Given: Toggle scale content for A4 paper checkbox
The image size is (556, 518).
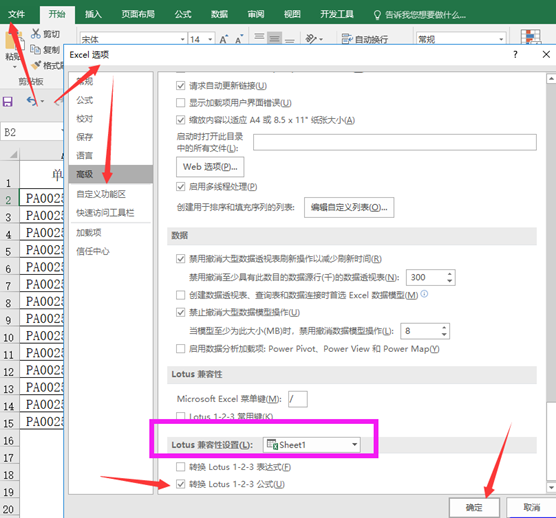Looking at the screenshot, I should coord(180,120).
